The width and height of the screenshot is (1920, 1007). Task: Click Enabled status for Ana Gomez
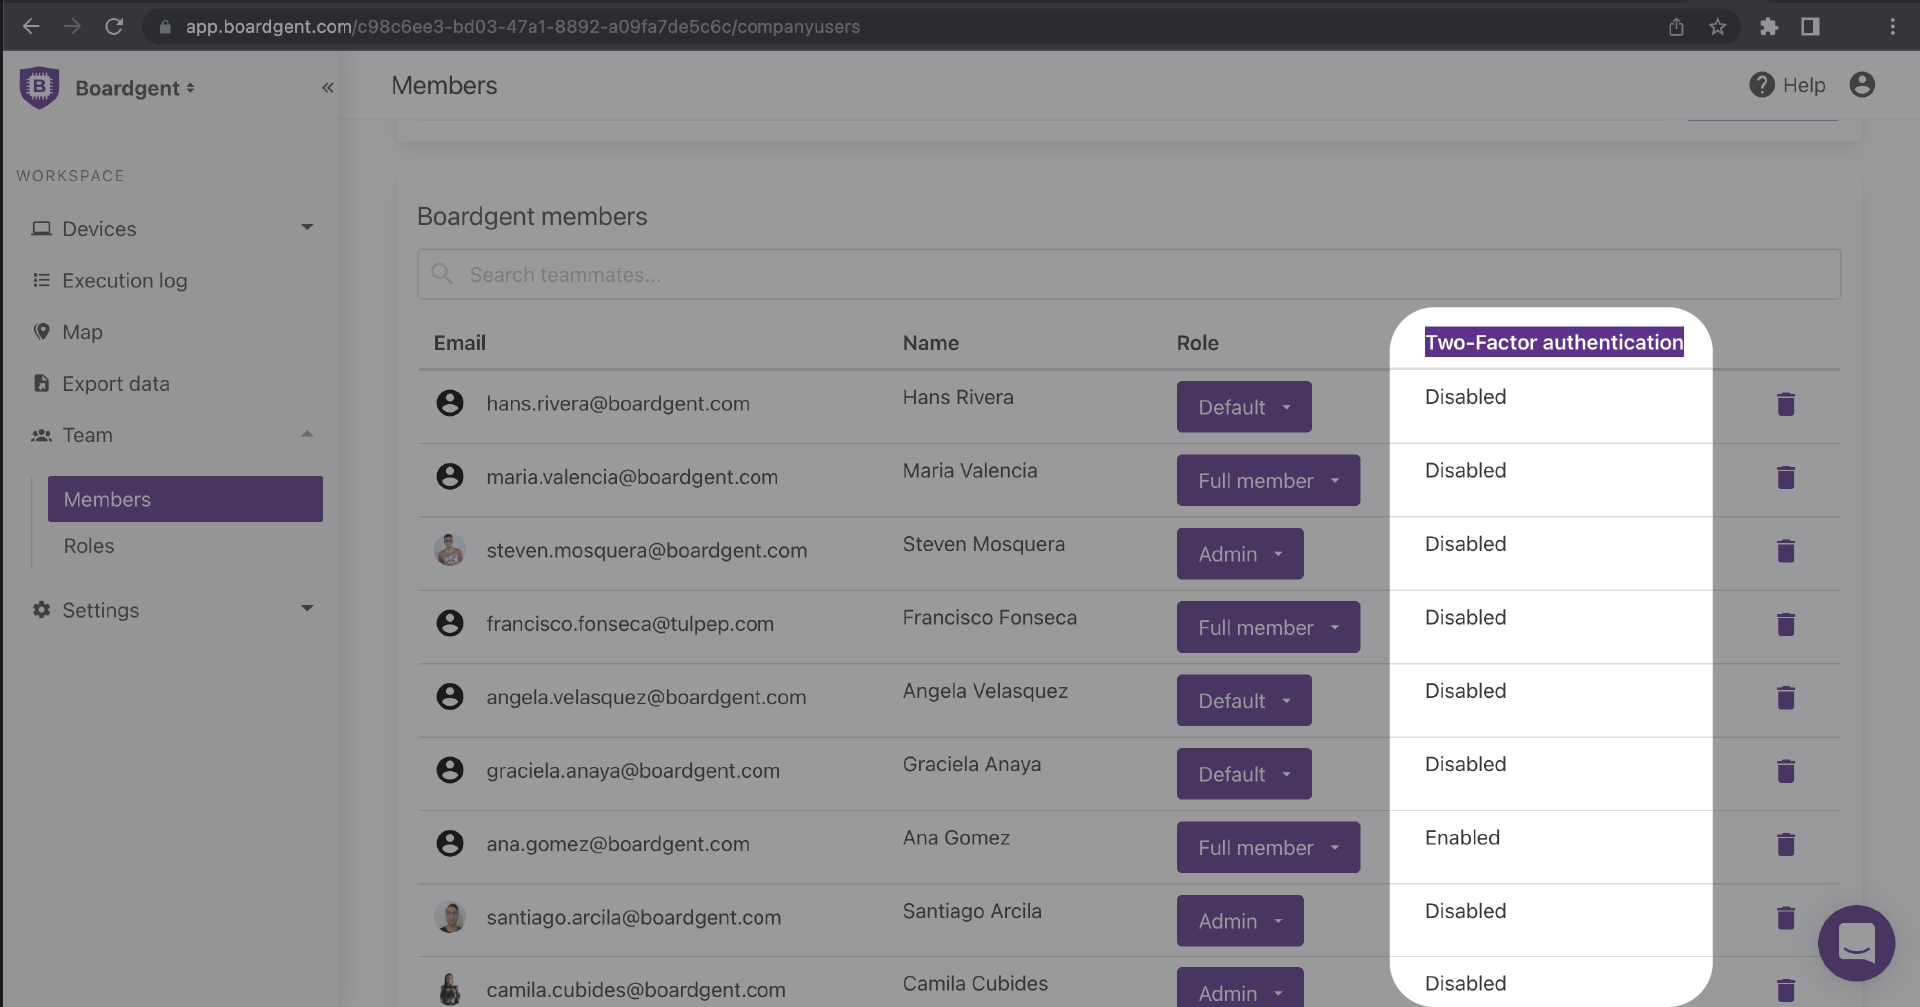(x=1462, y=838)
